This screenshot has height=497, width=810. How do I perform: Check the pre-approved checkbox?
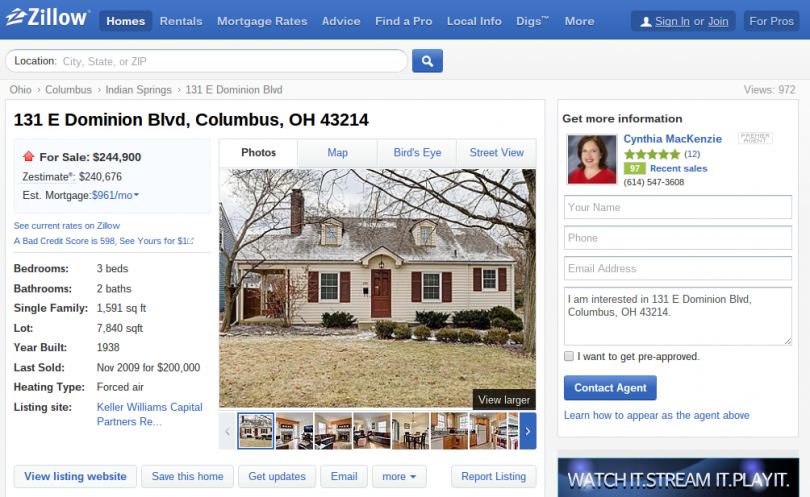point(569,356)
